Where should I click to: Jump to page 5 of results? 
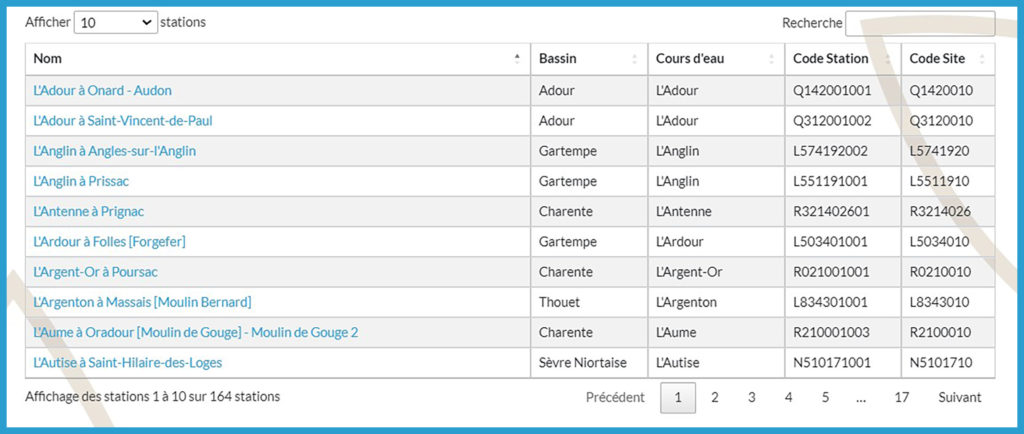tap(825, 398)
